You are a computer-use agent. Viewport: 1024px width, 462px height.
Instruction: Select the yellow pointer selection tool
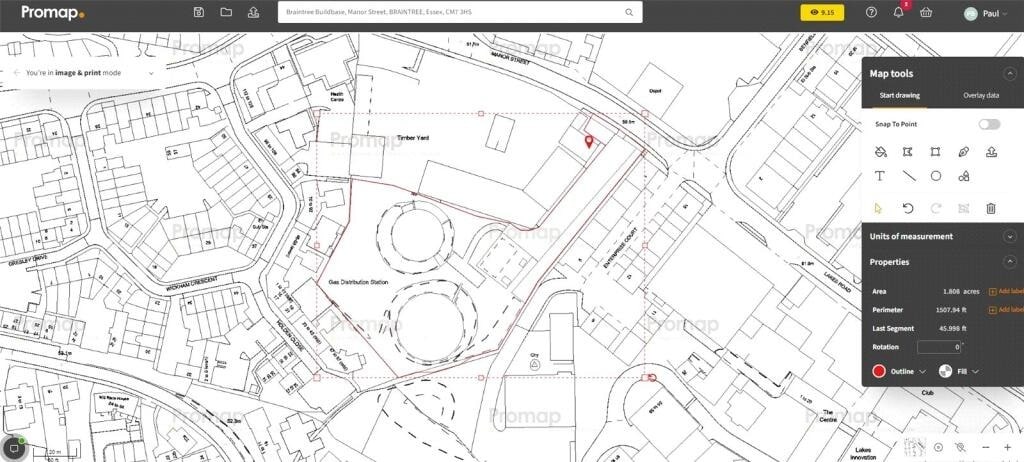tap(878, 208)
